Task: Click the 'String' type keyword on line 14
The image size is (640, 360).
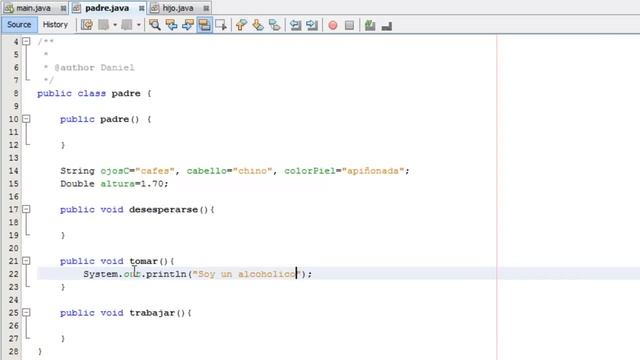Action: [x=77, y=171]
